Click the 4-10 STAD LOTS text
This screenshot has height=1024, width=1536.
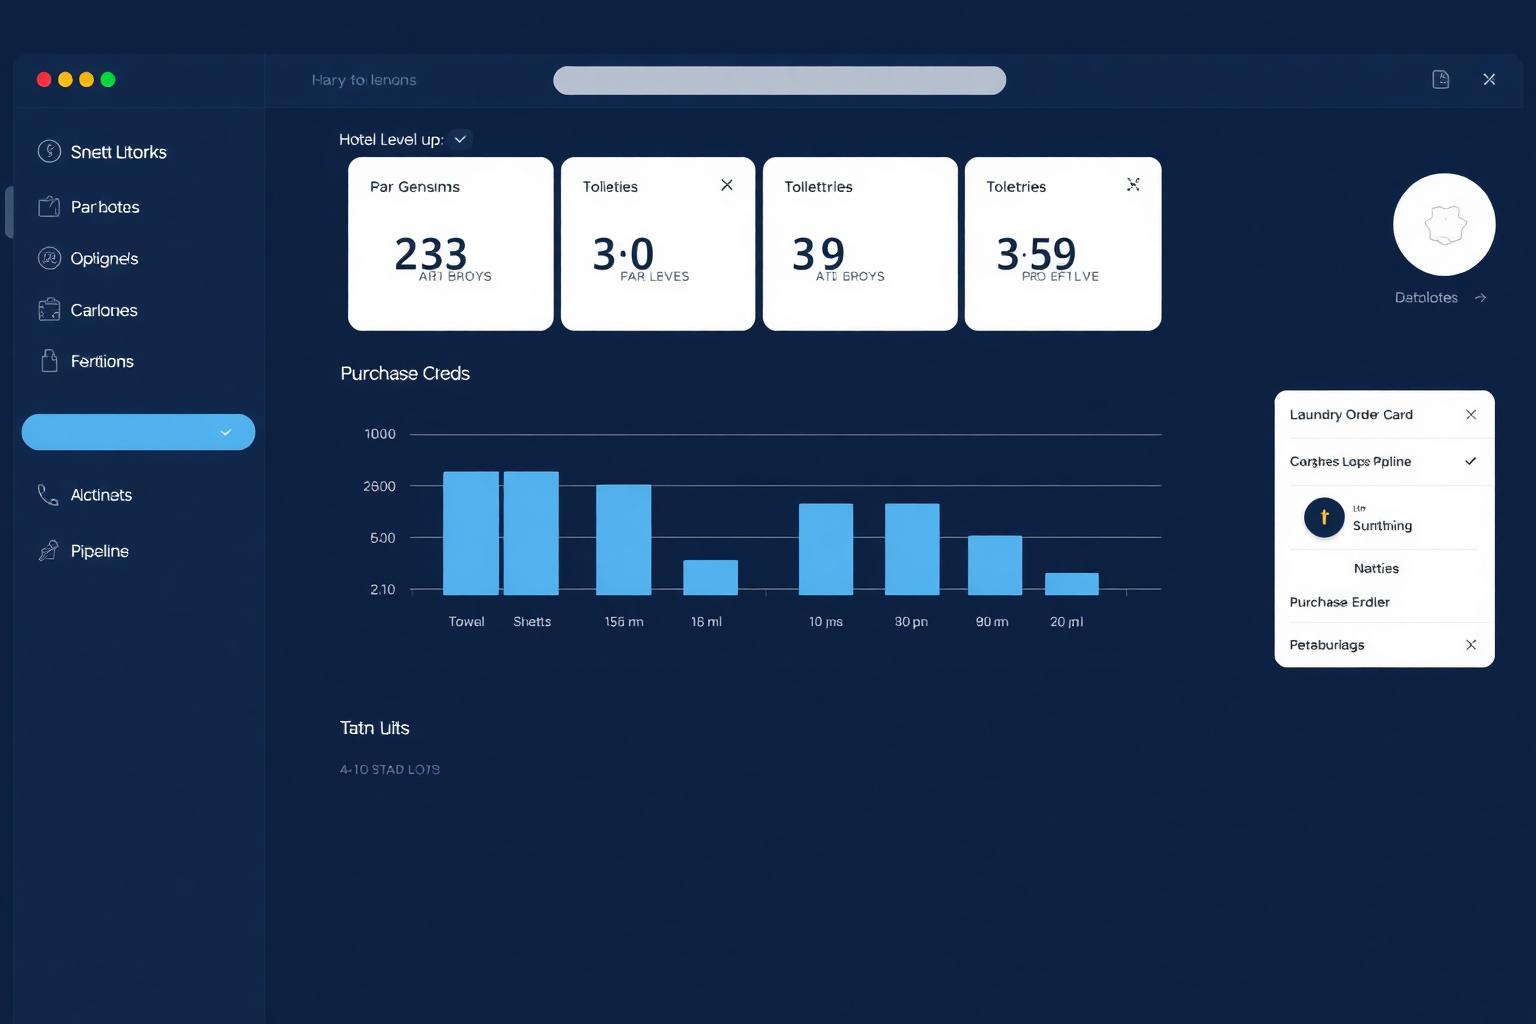pyautogui.click(x=390, y=769)
